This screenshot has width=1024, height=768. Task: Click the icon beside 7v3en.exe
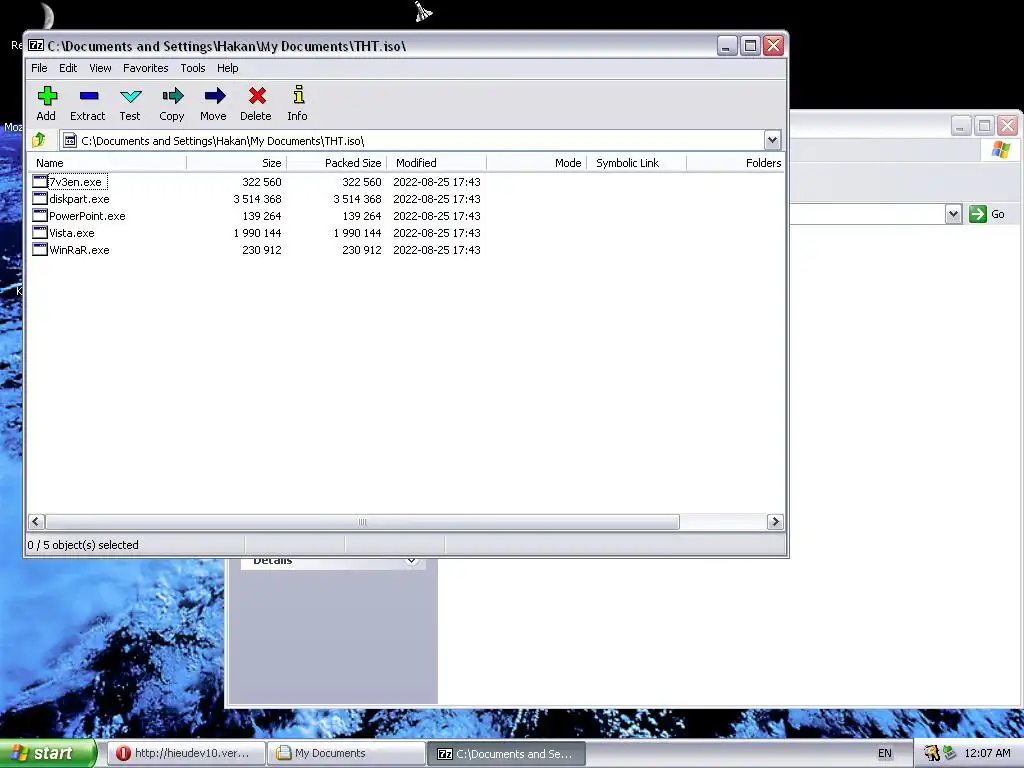click(40, 182)
